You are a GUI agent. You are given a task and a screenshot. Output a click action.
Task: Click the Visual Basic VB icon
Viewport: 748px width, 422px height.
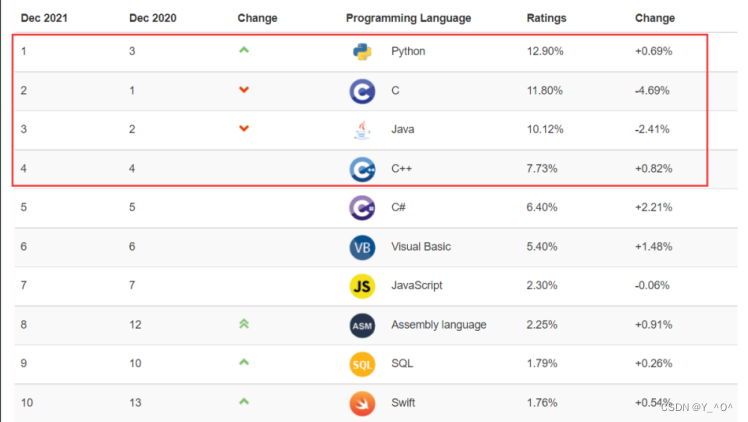click(x=362, y=247)
